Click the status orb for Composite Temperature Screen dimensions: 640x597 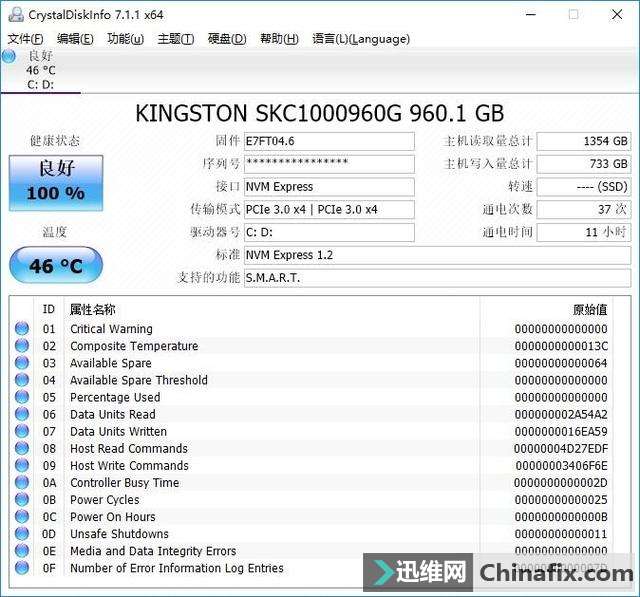coord(22,346)
